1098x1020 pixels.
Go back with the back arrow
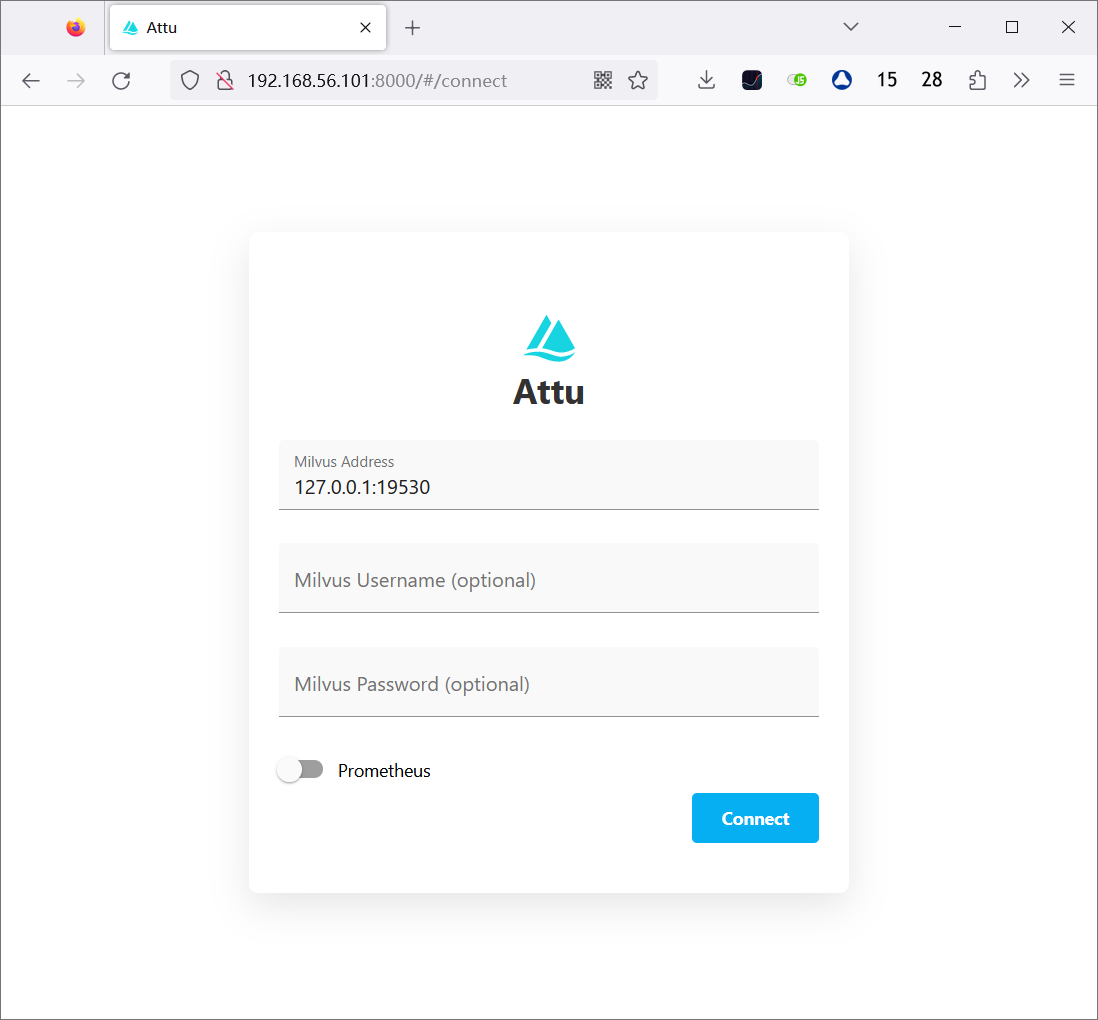(31, 81)
